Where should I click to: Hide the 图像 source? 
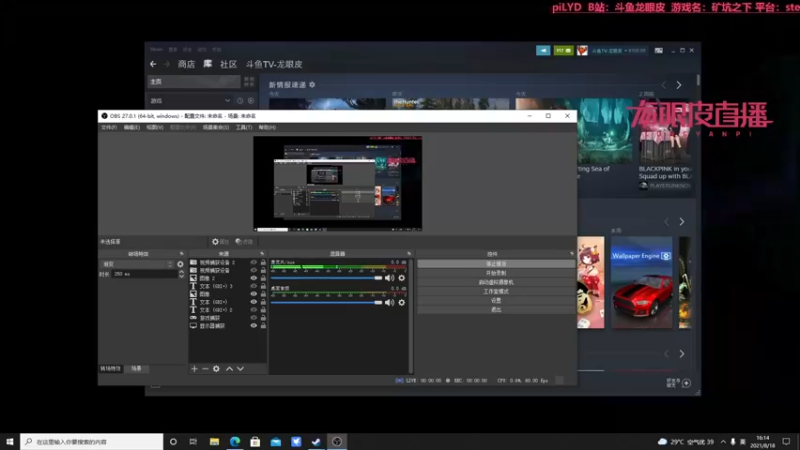(254, 294)
